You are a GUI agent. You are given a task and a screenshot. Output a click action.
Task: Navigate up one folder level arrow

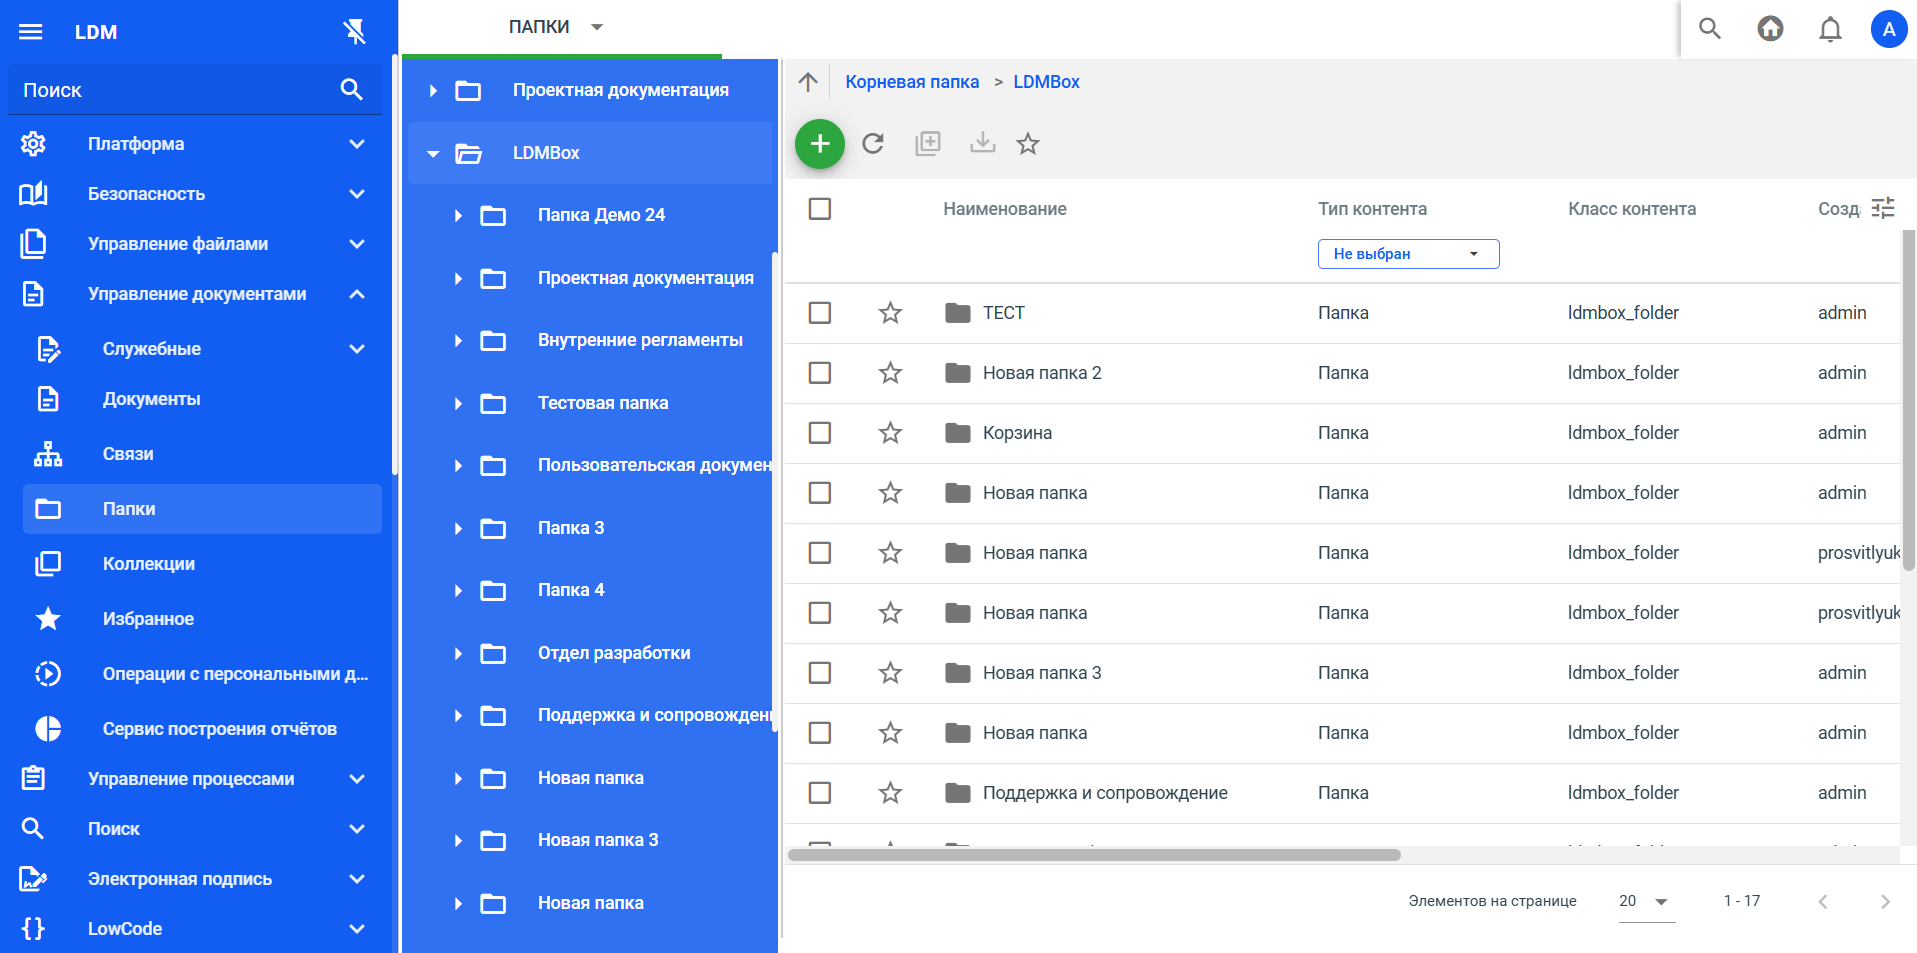click(x=808, y=82)
